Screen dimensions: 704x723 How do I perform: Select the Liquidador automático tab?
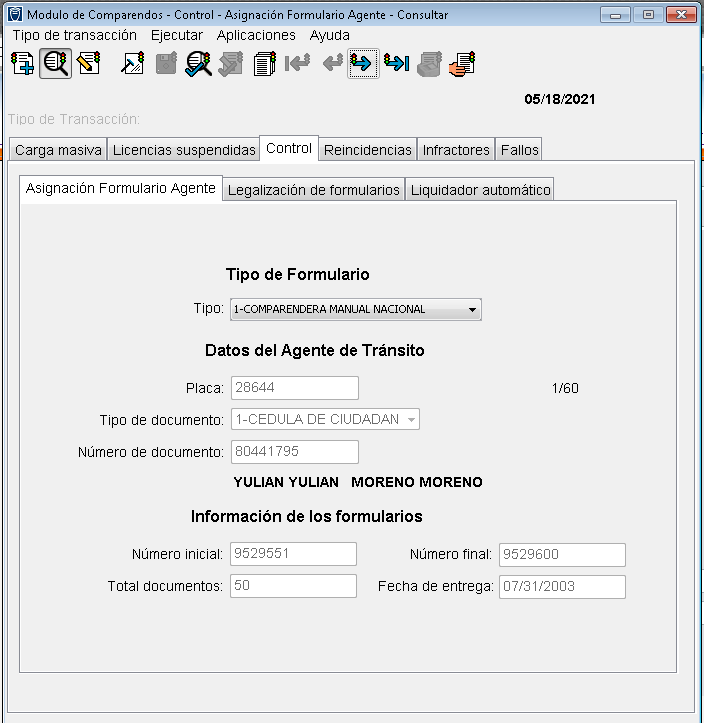click(x=480, y=190)
